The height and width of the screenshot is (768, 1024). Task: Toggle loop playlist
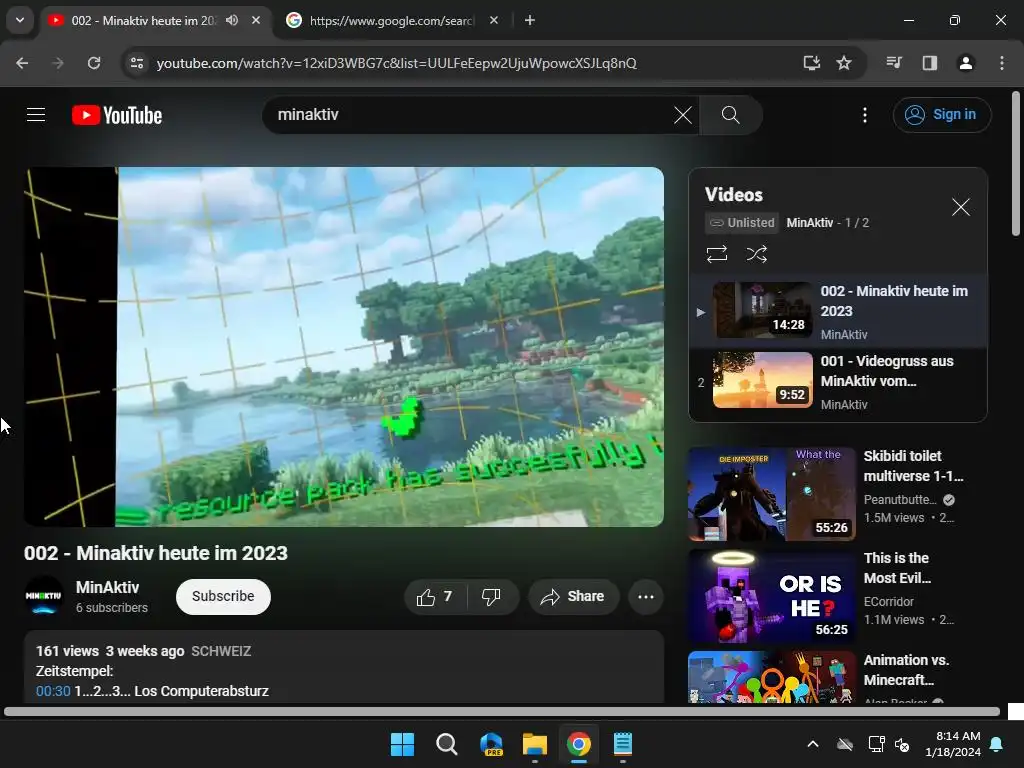point(716,253)
